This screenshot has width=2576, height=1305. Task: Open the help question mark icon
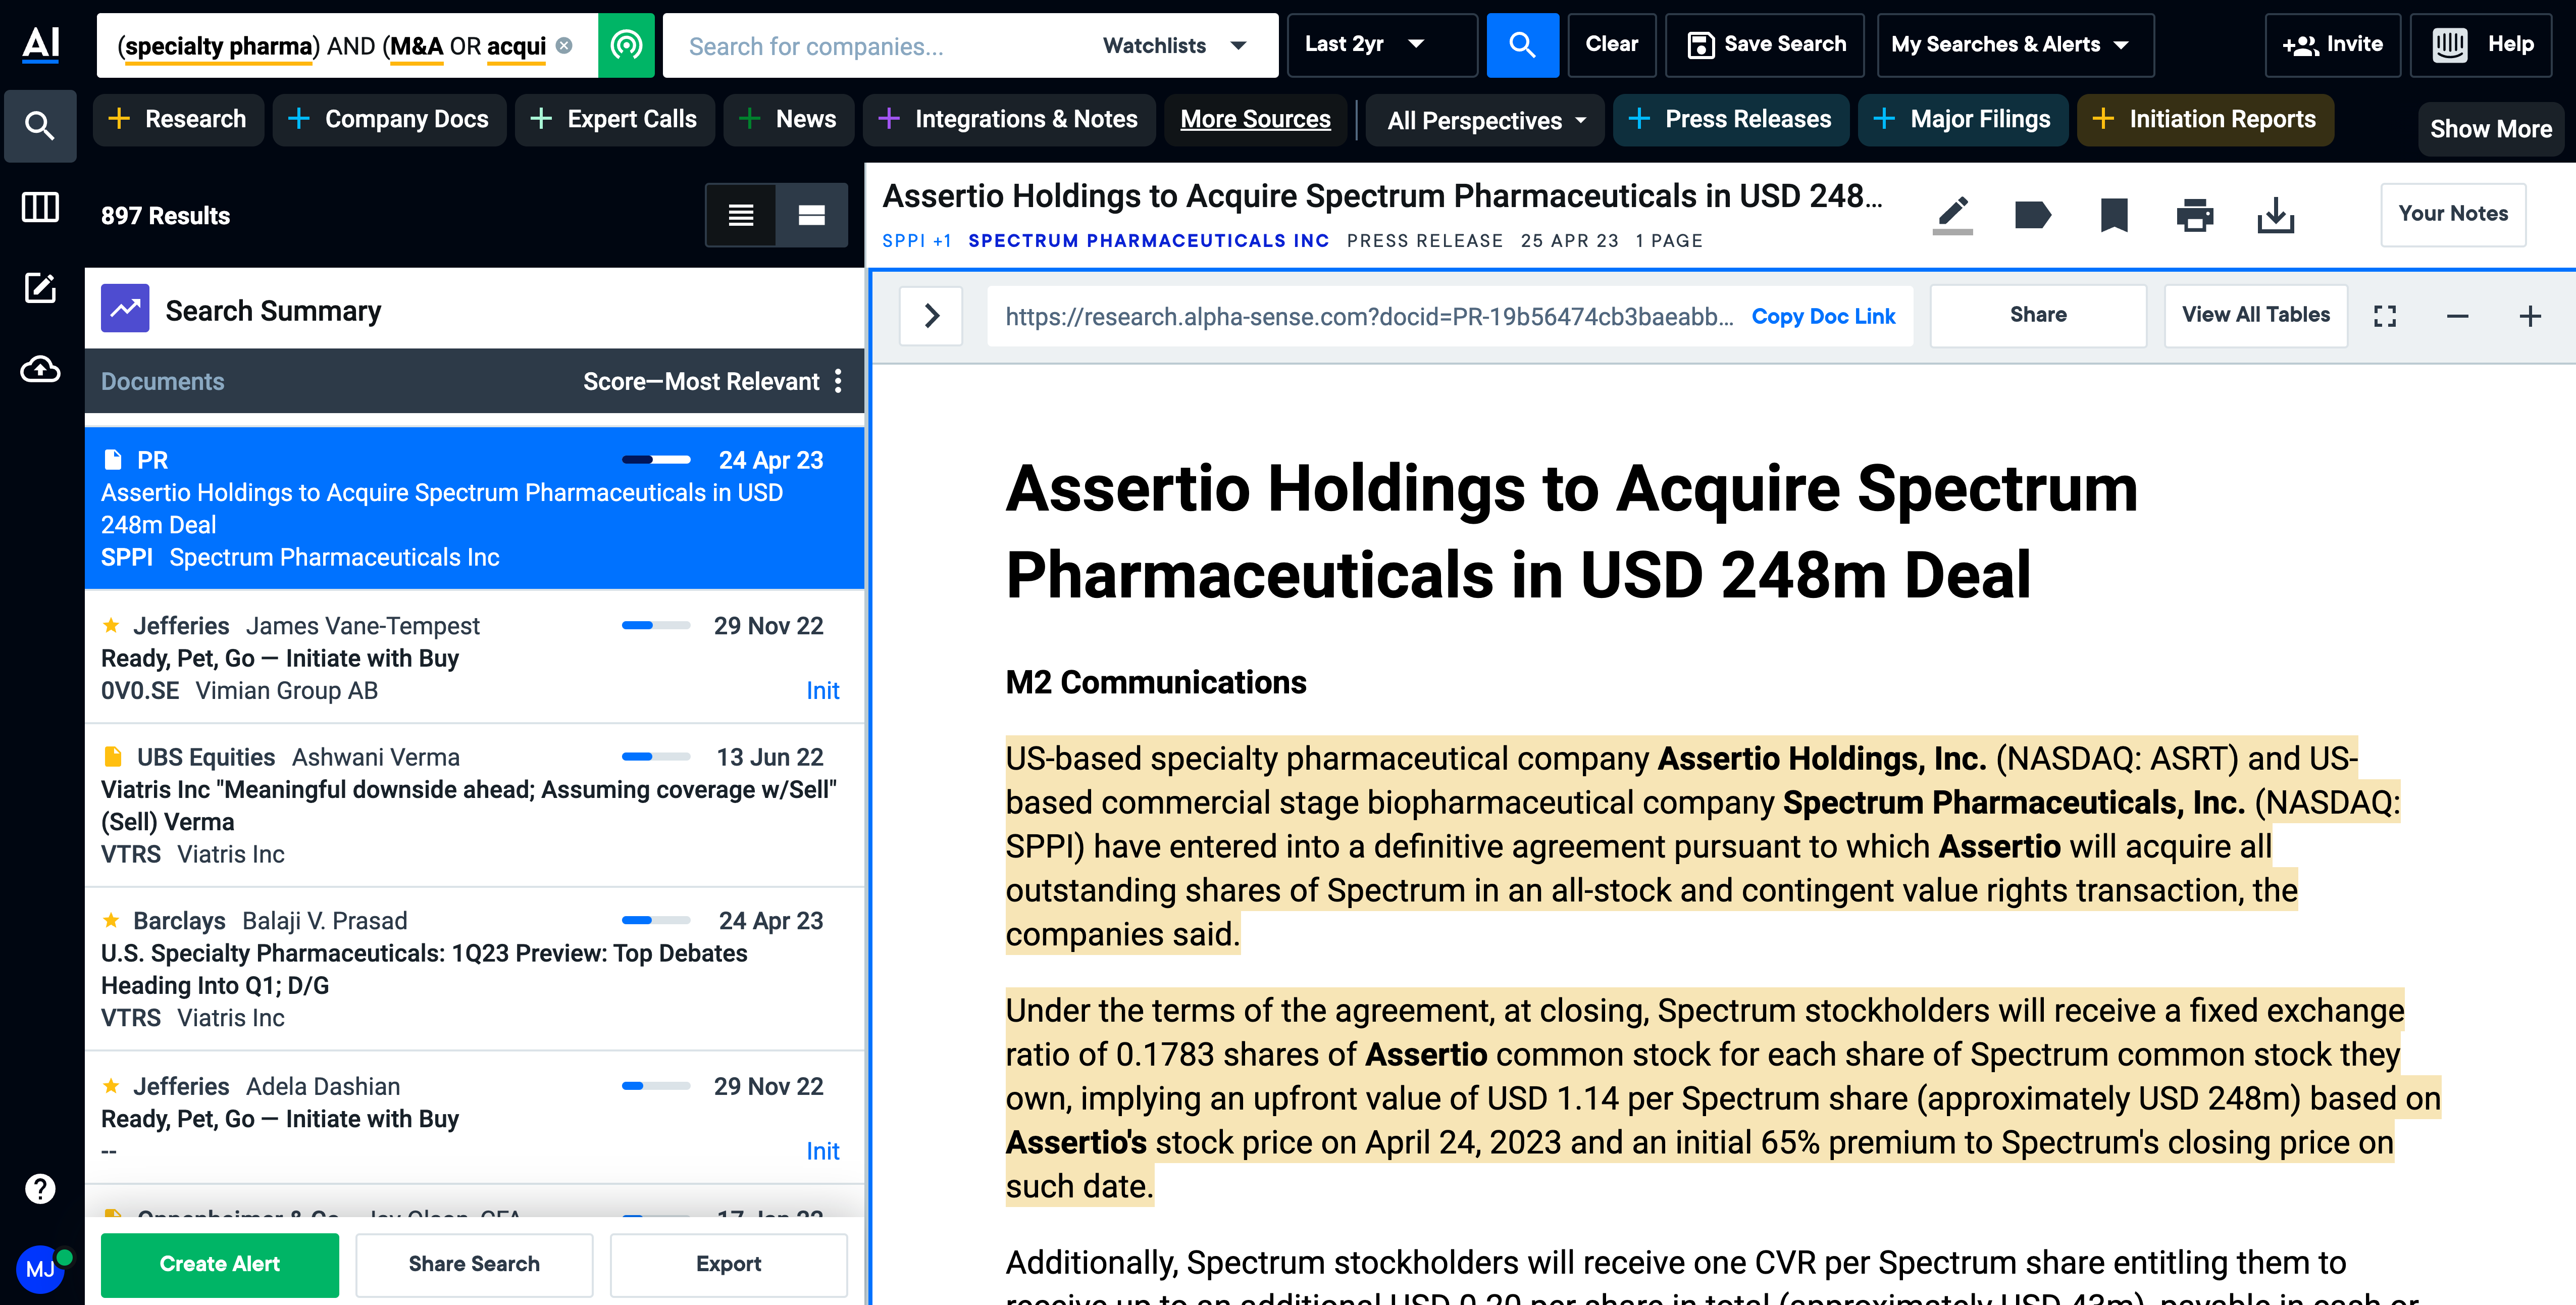pyautogui.click(x=40, y=1189)
